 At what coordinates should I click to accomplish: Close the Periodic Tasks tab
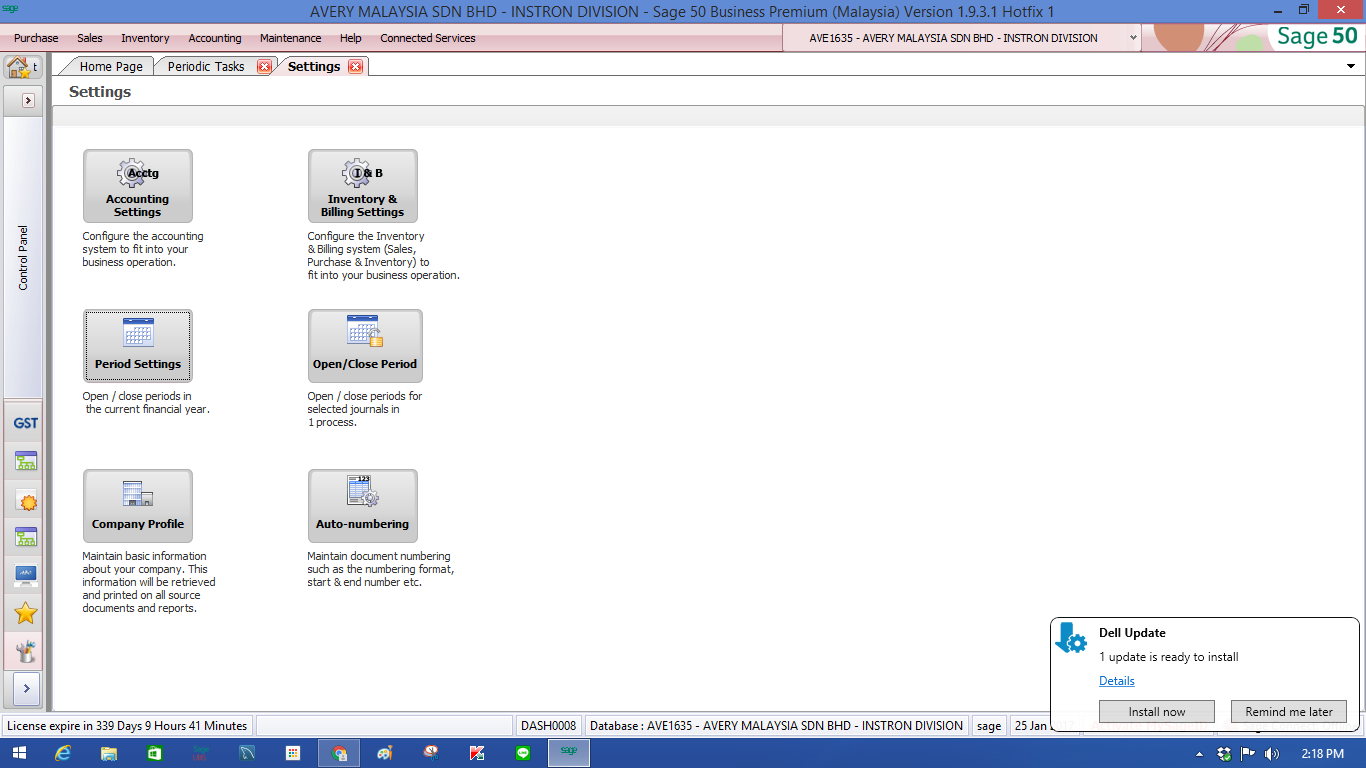(x=264, y=67)
